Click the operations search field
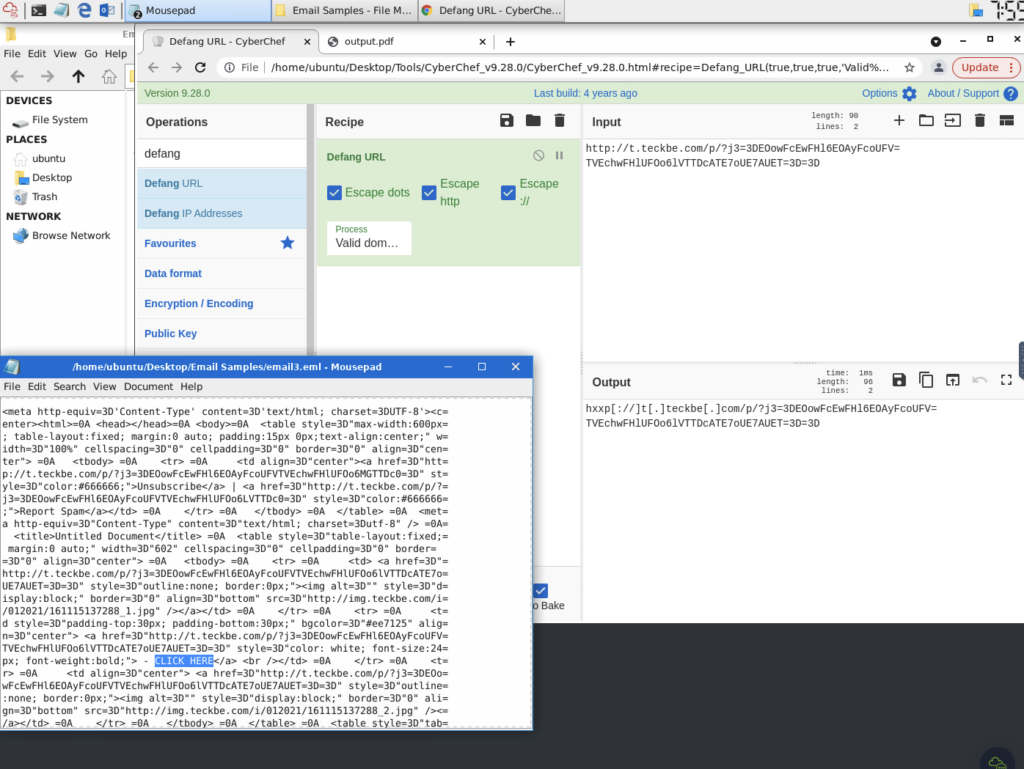 pyautogui.click(x=221, y=153)
